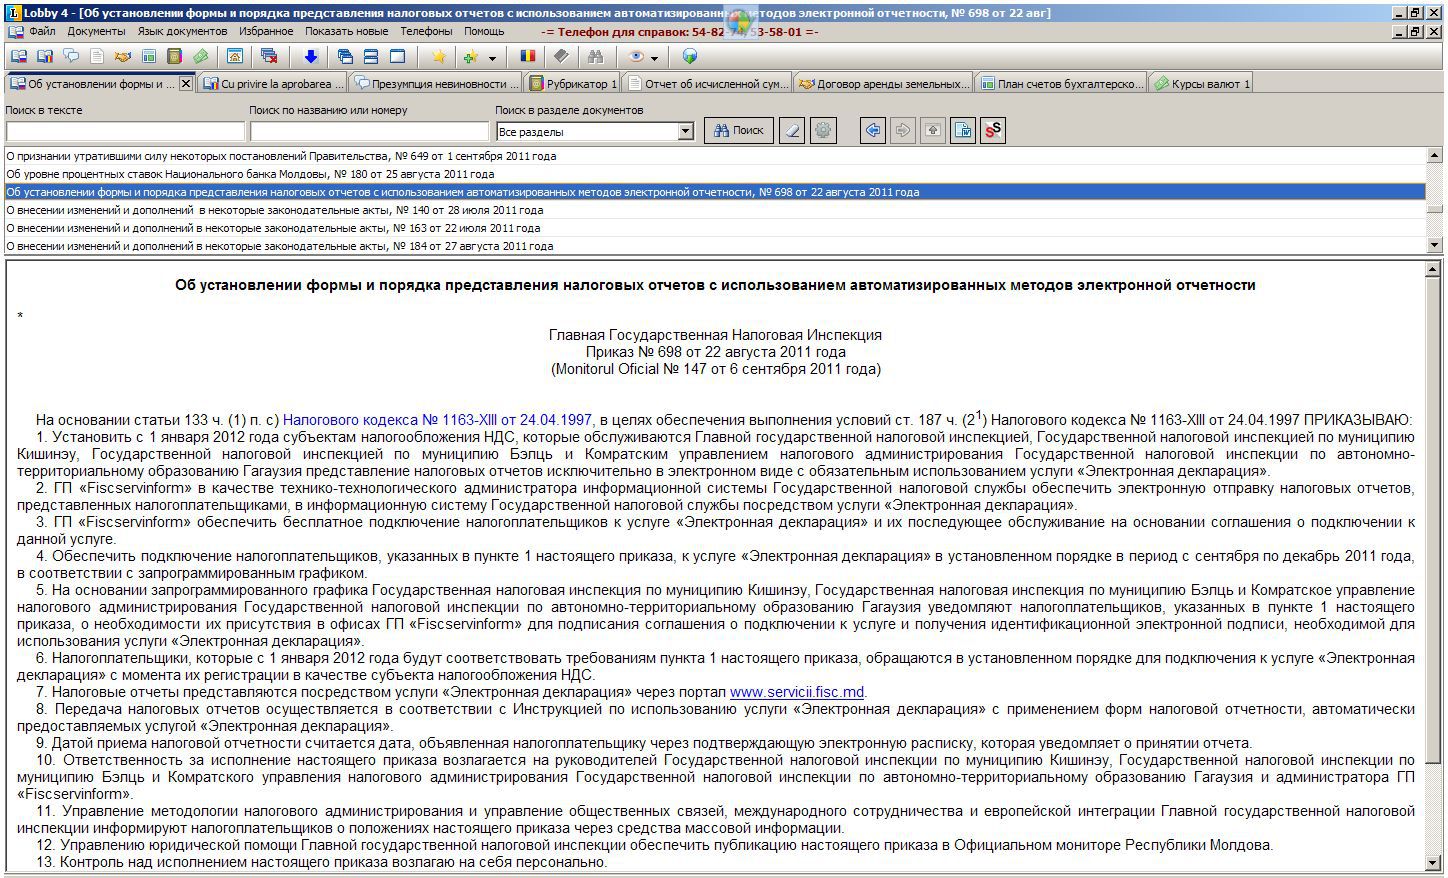
Task: Open favorites yellow star toolbar icon
Action: click(438, 57)
